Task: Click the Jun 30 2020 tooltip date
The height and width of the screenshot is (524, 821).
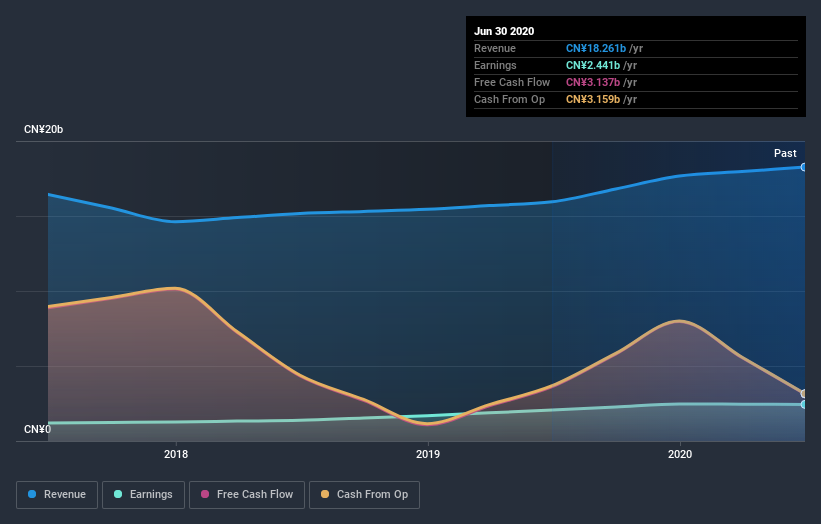Action: click(x=504, y=31)
